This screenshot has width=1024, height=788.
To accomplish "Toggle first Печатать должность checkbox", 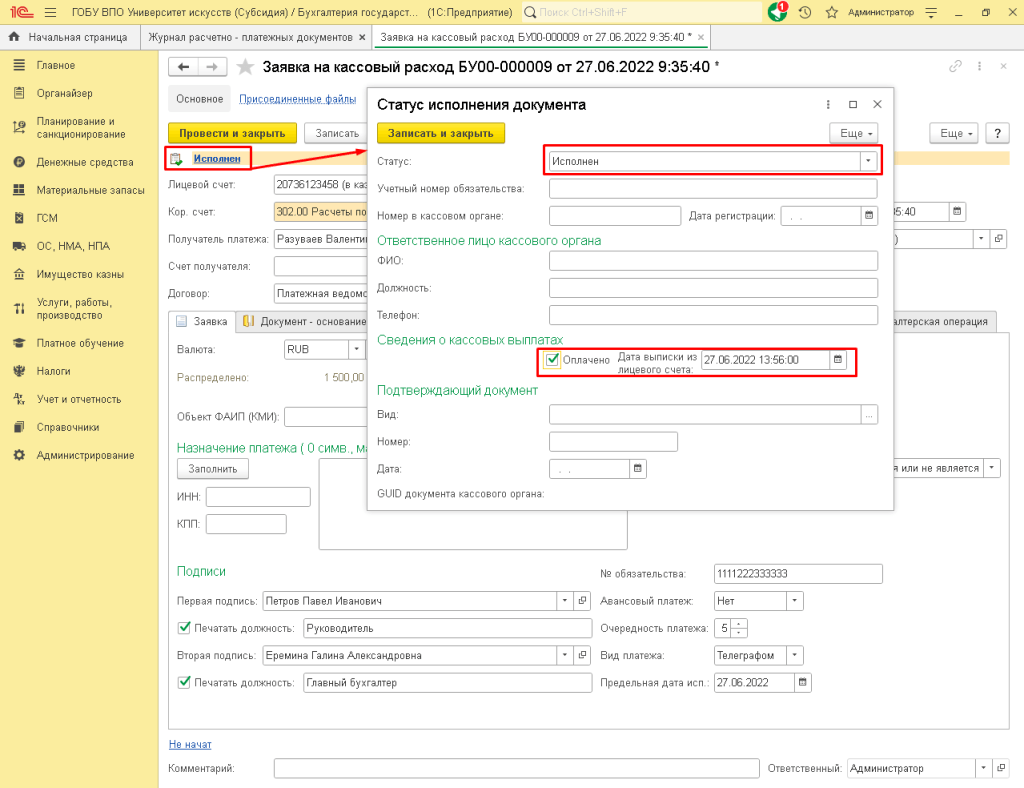I will coord(183,628).
